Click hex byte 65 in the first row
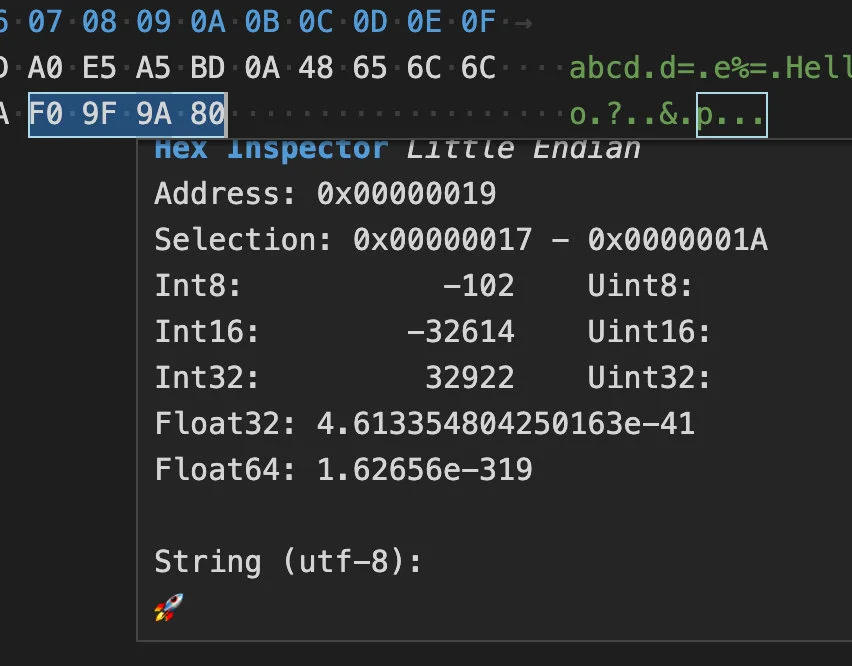 pos(369,68)
